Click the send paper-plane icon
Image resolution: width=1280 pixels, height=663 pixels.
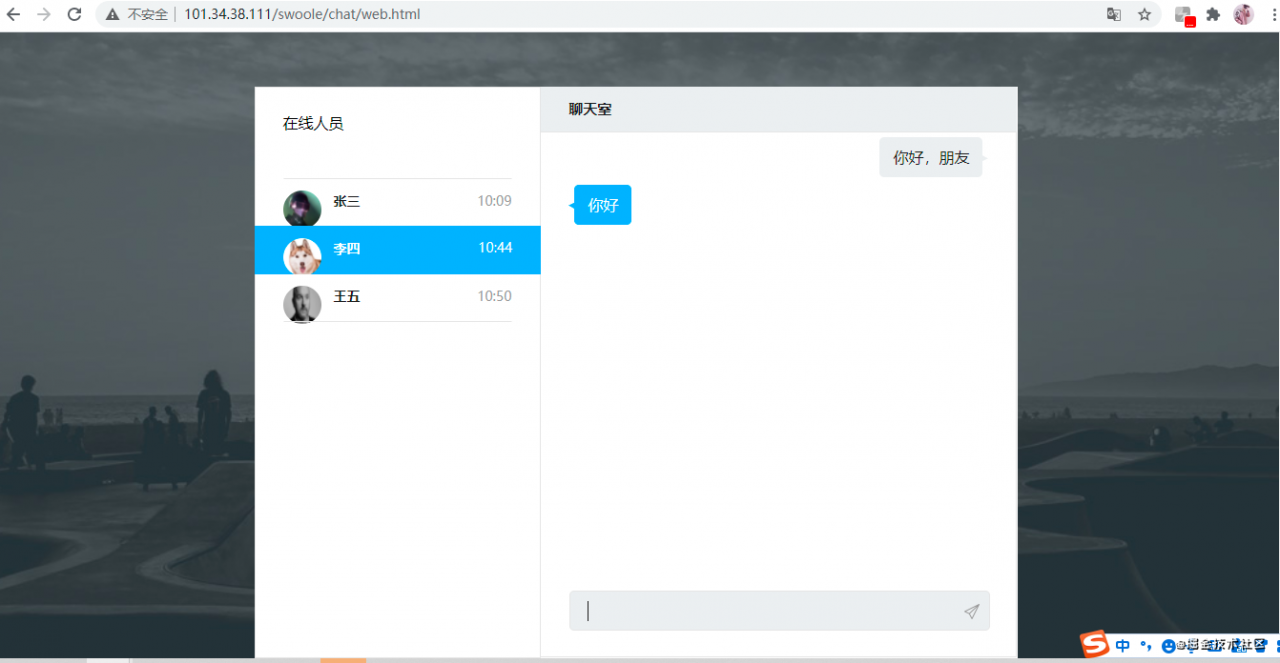click(972, 611)
